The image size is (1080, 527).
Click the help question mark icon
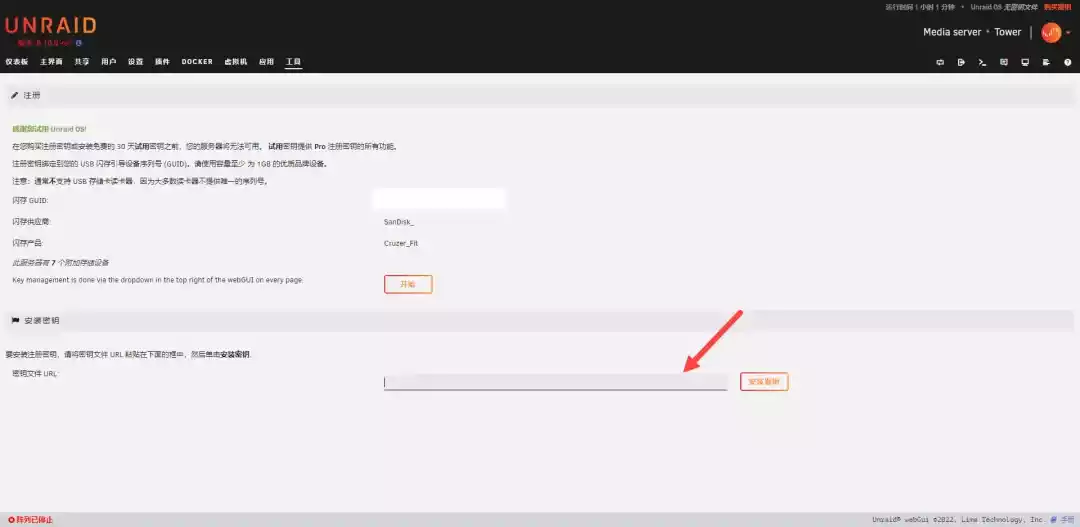point(1067,62)
